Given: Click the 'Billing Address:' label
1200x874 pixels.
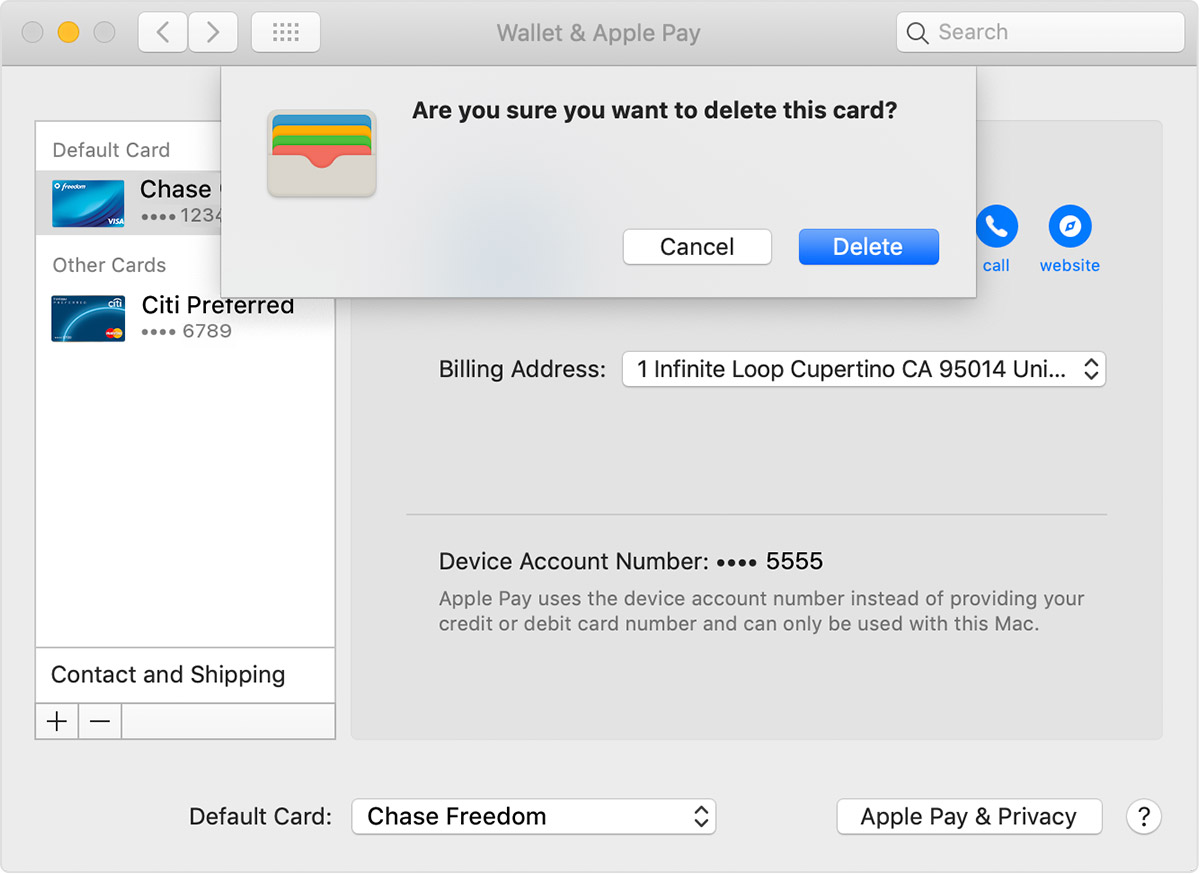Looking at the screenshot, I should coord(522,369).
